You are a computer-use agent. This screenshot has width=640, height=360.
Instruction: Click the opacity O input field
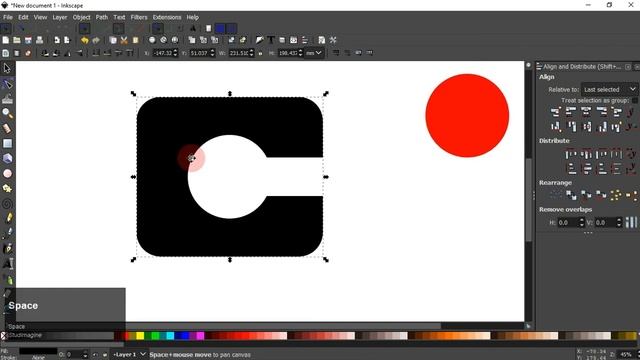pos(74,354)
